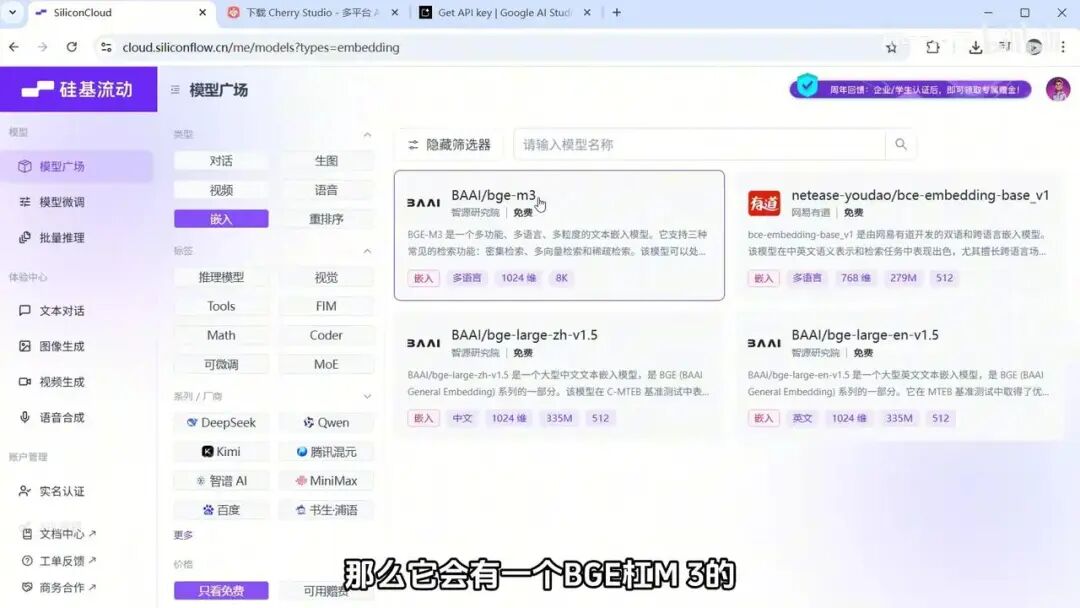Viewport: 1080px width, 608px height.
Task: Toggle 视觉 tag filter
Action: (x=326, y=277)
